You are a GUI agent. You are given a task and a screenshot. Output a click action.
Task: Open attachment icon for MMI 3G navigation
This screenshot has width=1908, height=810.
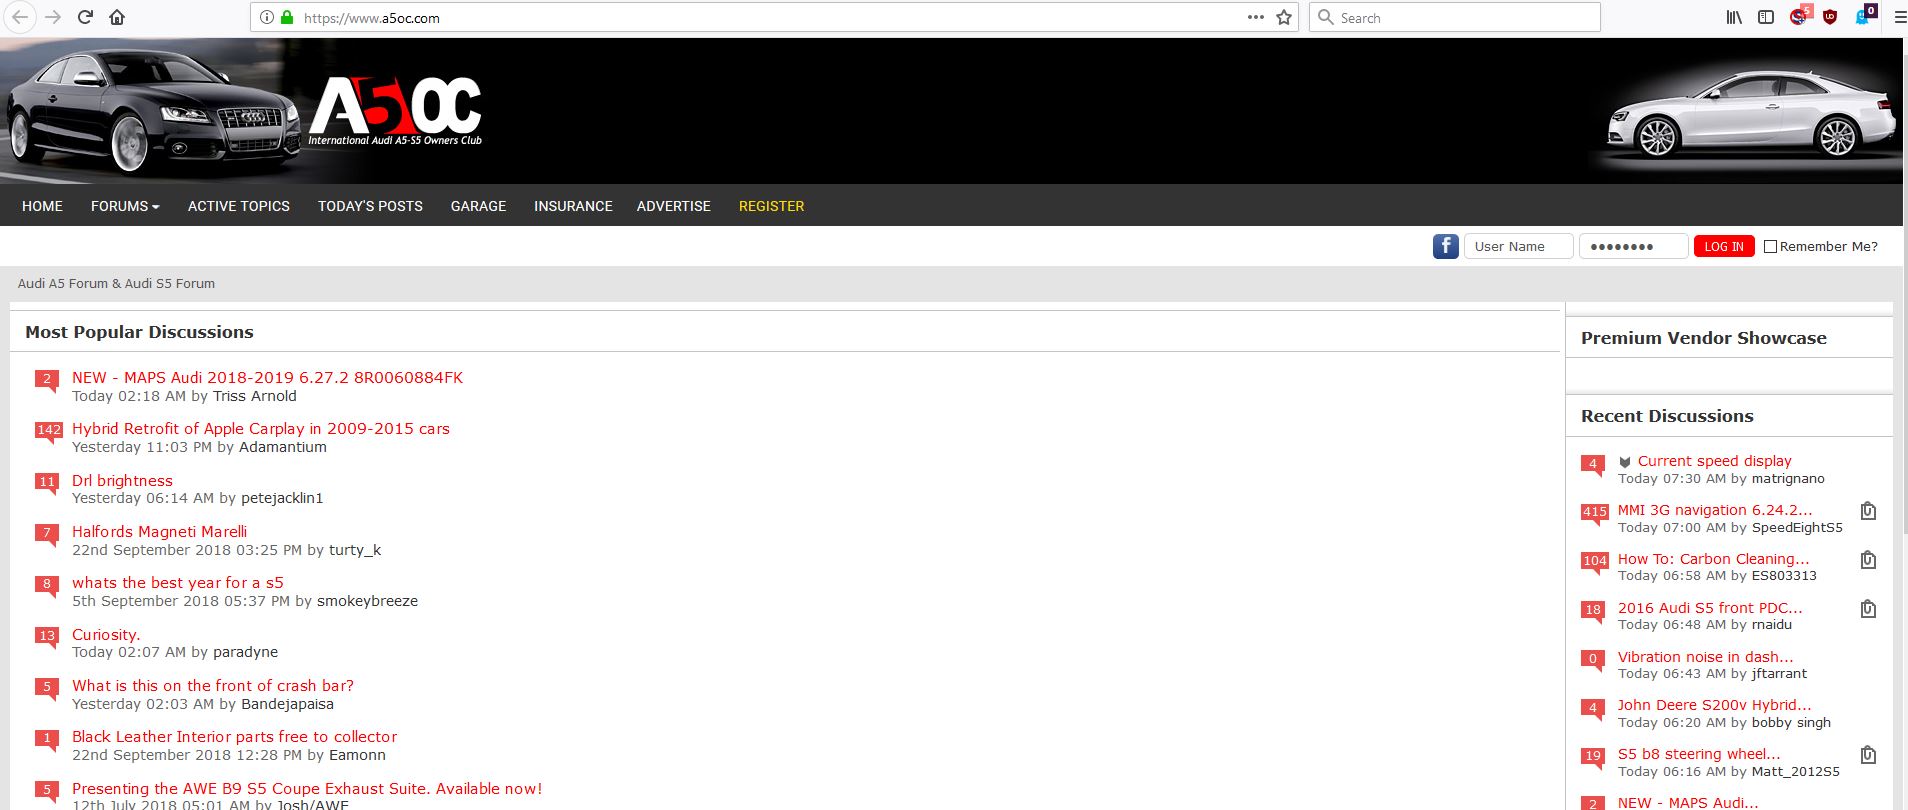coord(1867,511)
